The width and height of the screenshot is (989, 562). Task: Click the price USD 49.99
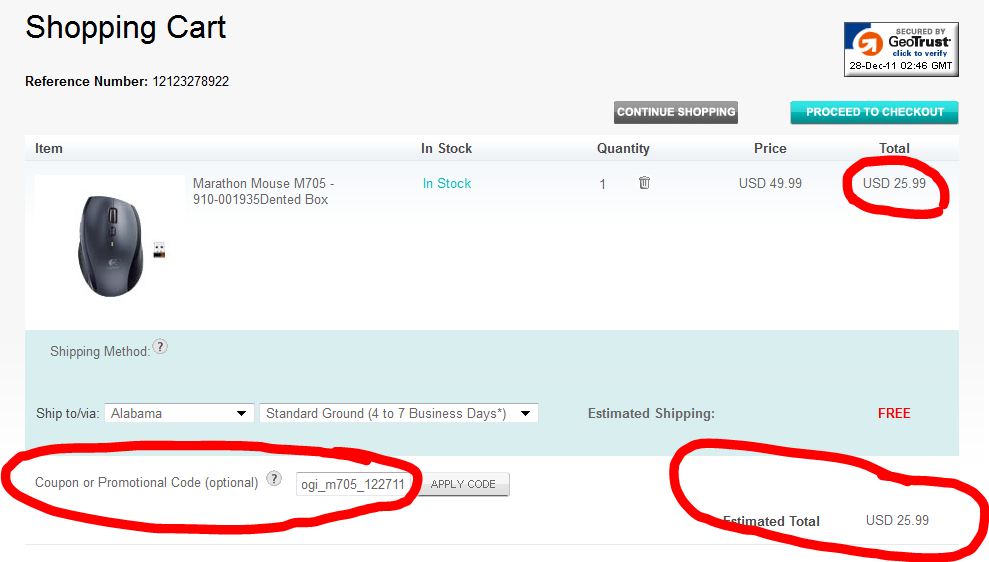coord(770,184)
